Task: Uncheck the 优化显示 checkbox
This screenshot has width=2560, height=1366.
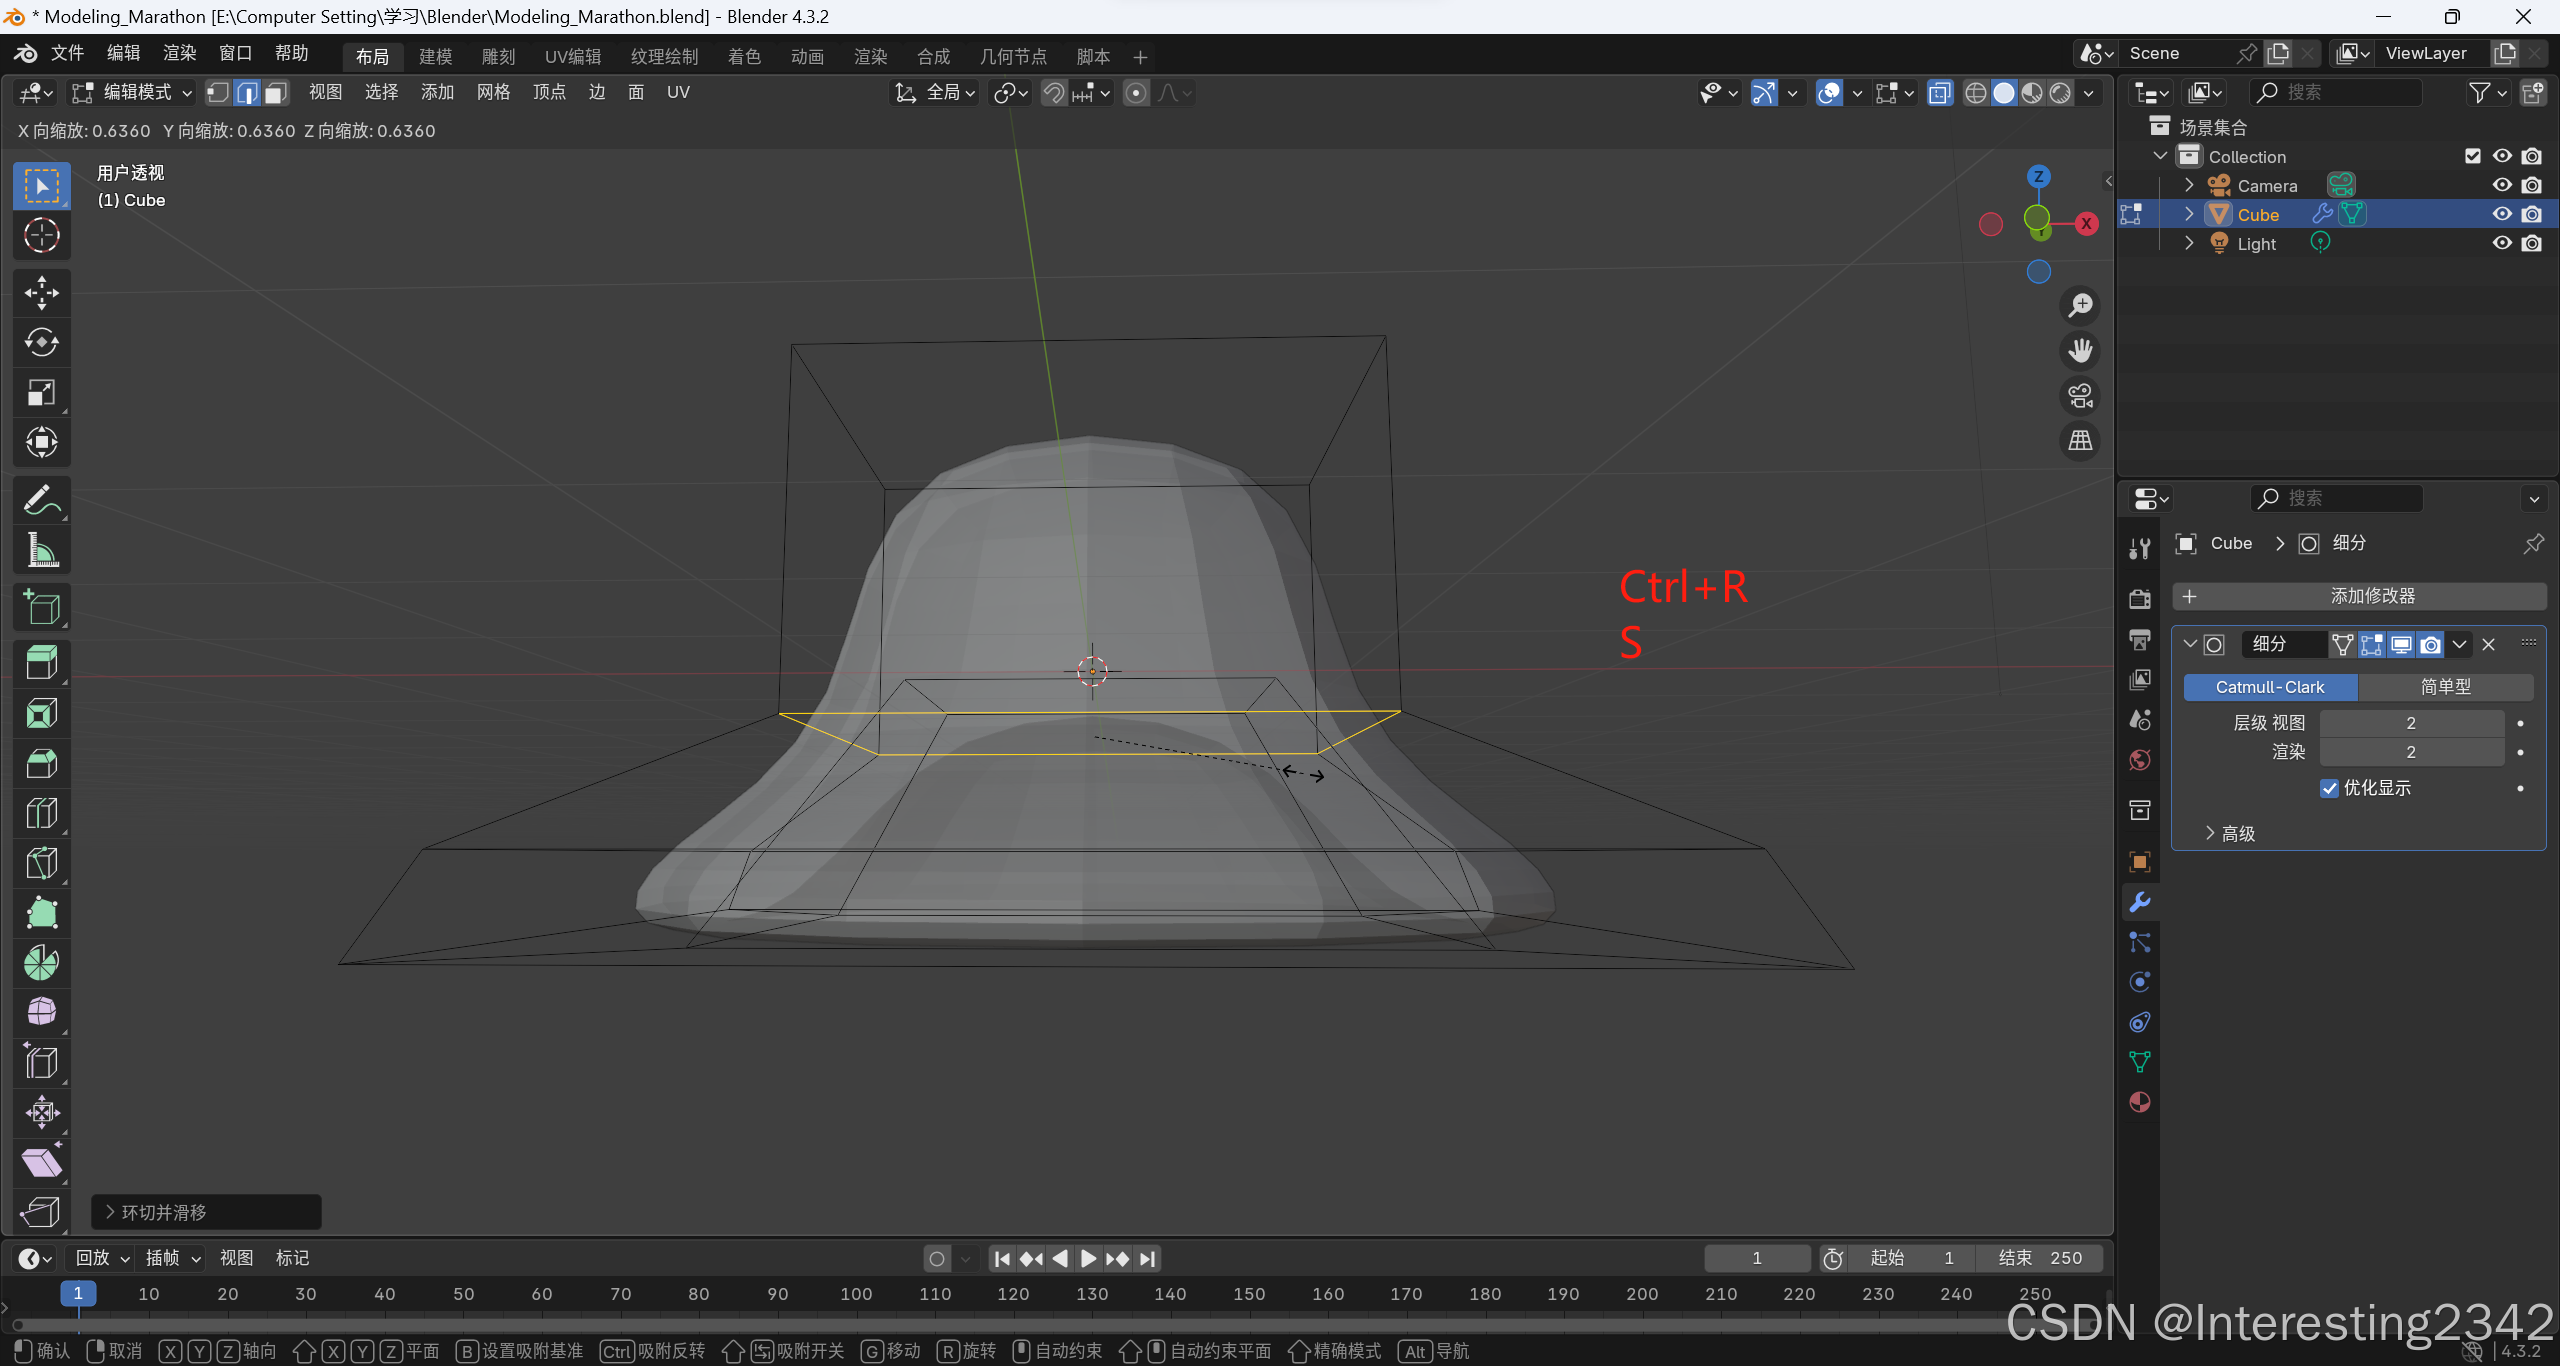Action: [x=2329, y=788]
